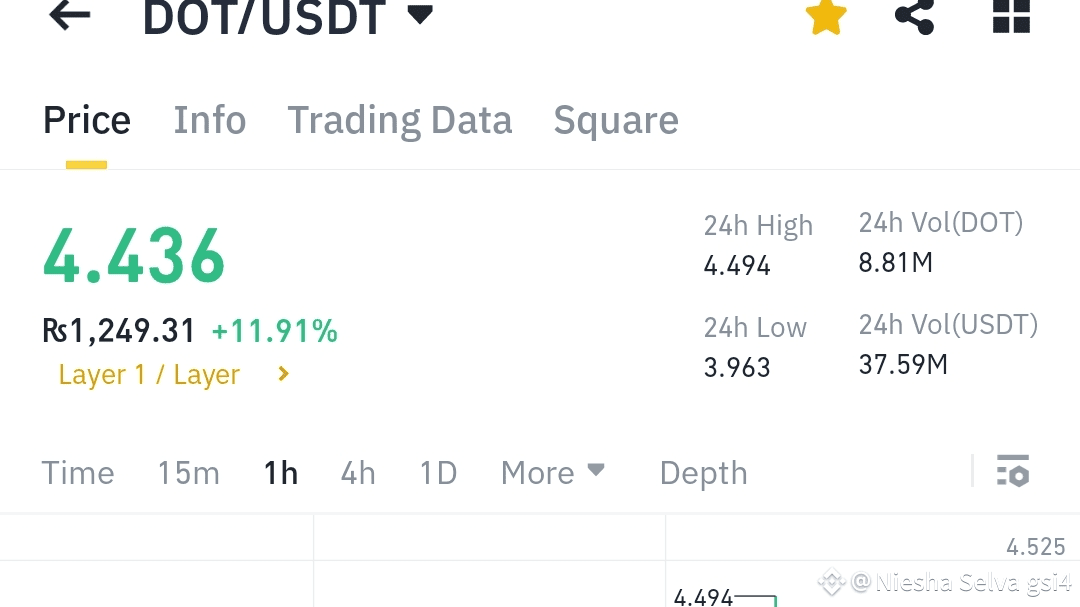The height and width of the screenshot is (607, 1080).
Task: Open the Depth chart view
Action: (703, 473)
